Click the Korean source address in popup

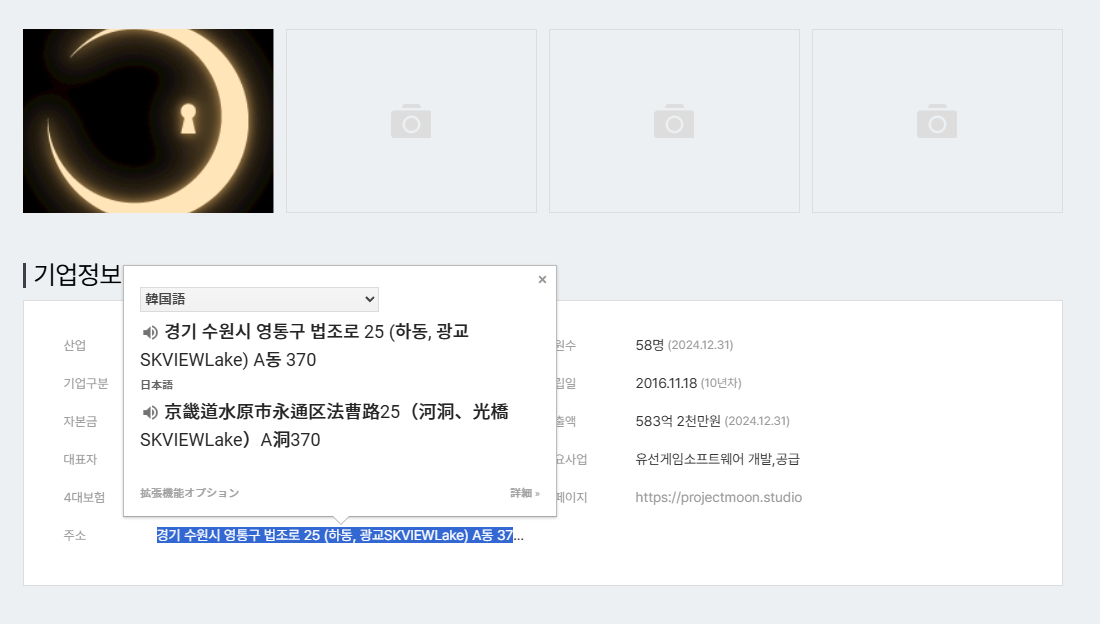point(305,345)
